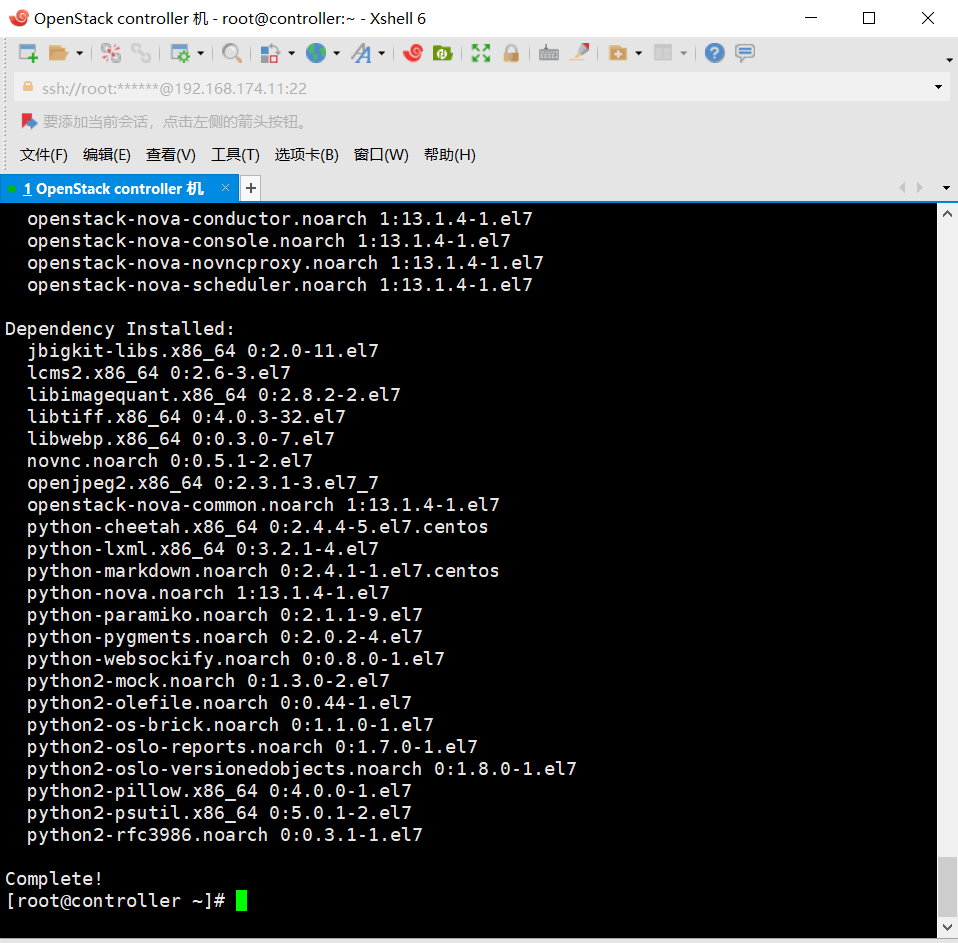This screenshot has height=943, width=958.
Task: Click the '[root@controller ~]#' prompt
Action: (x=115, y=901)
